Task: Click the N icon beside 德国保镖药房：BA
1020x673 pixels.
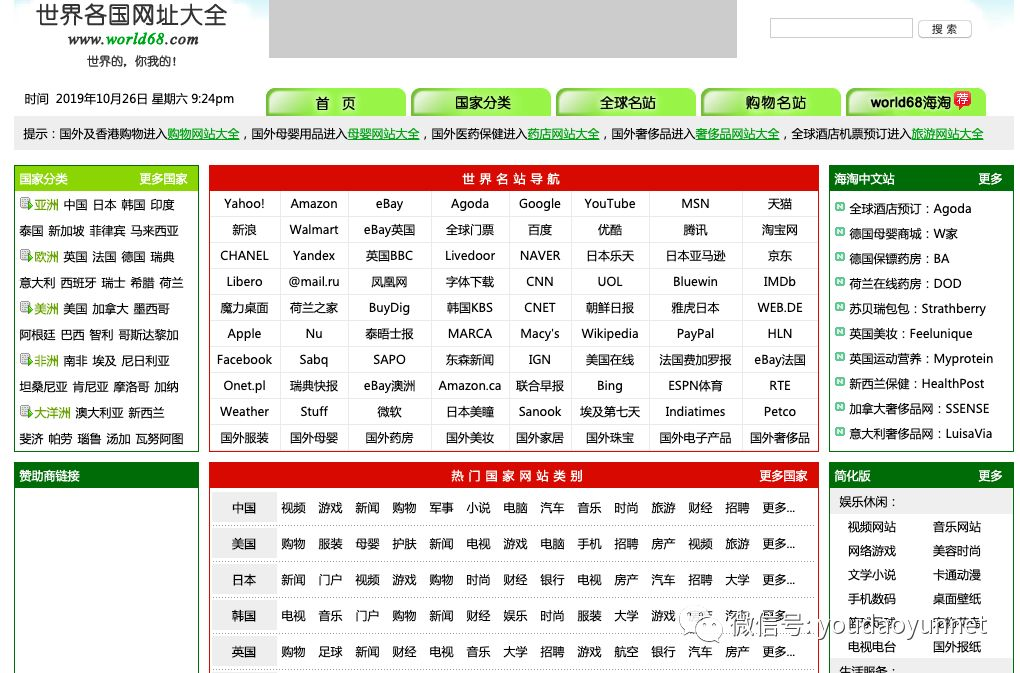Action: (840, 257)
